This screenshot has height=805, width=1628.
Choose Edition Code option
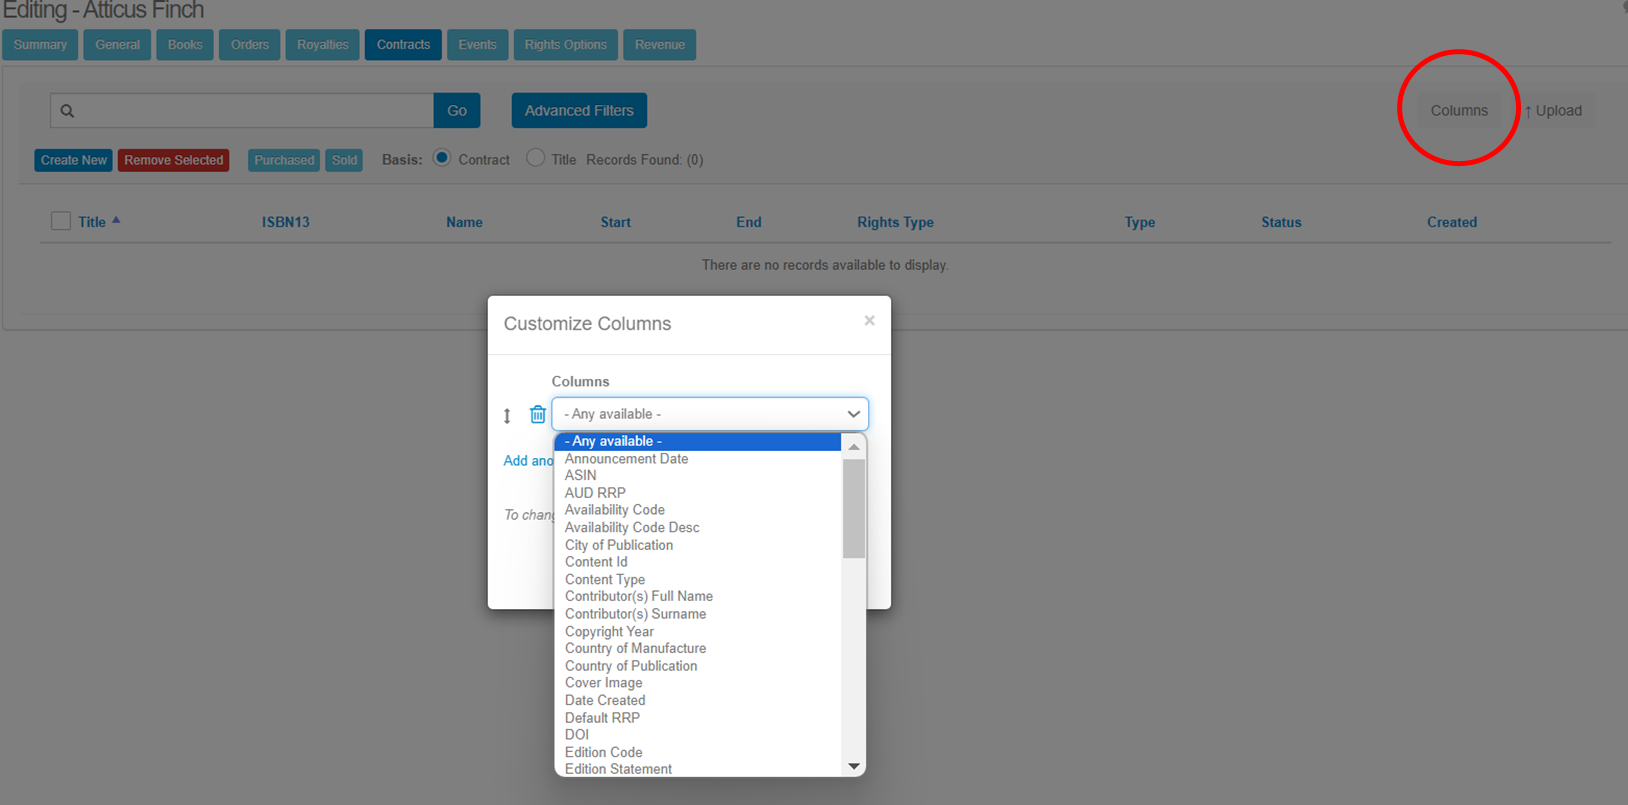tap(698, 753)
